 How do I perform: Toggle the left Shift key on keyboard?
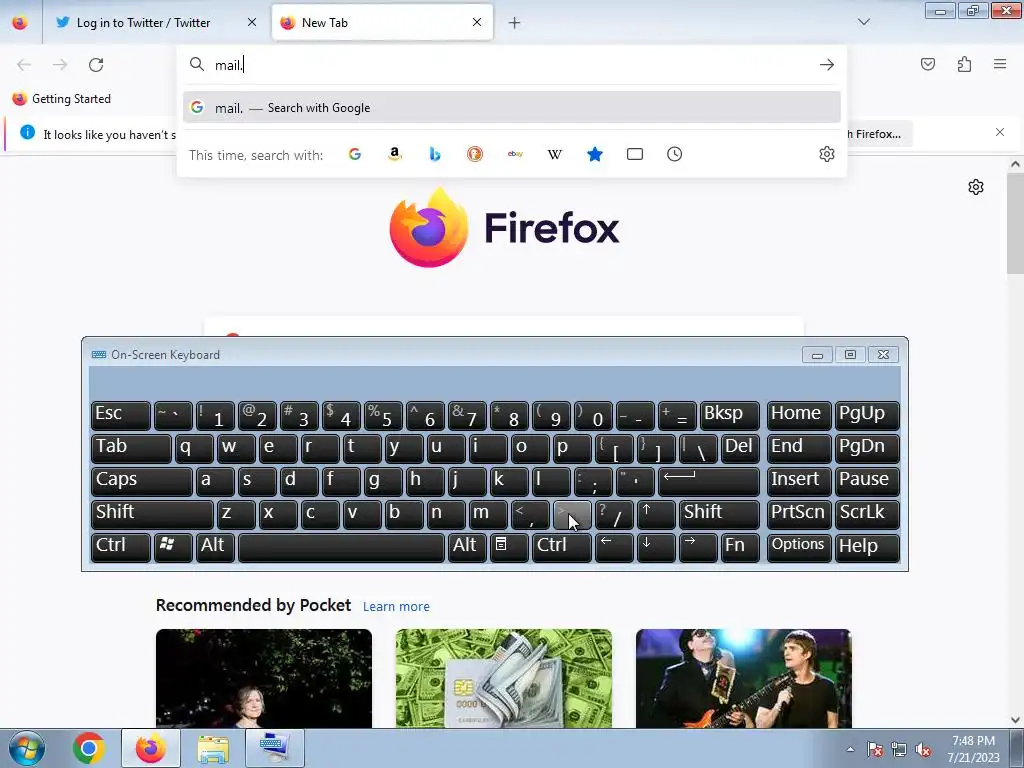click(152, 514)
